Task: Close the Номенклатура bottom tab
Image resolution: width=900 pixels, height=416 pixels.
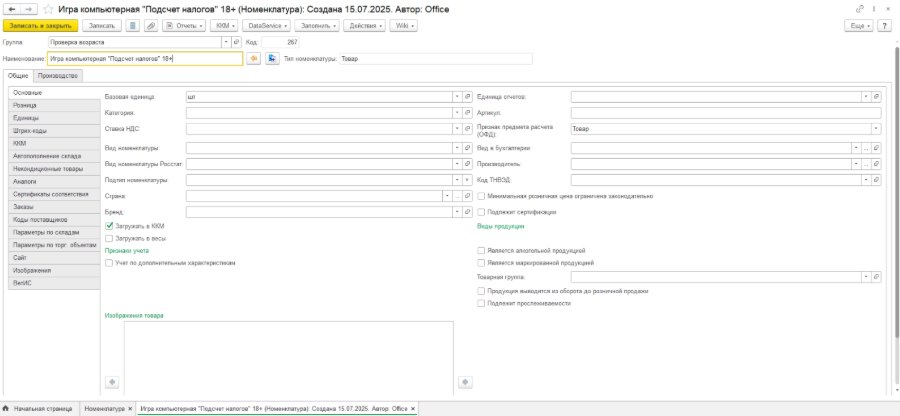Action: coord(130,409)
